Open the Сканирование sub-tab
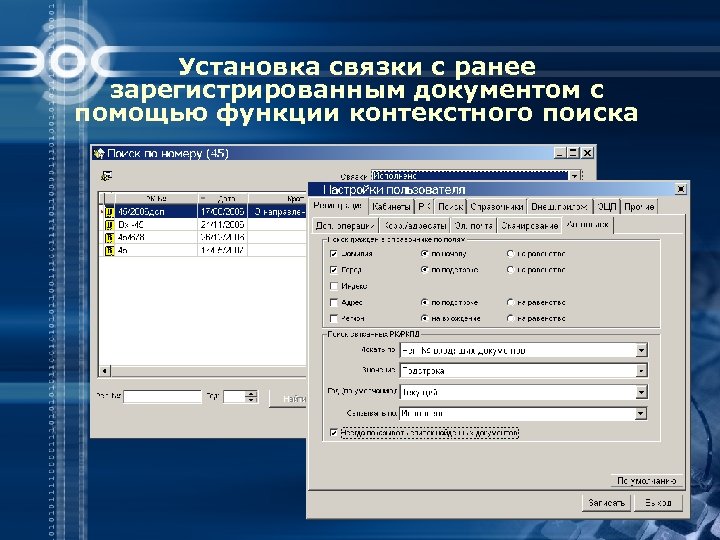This screenshot has width=720, height=540. pyautogui.click(x=529, y=226)
